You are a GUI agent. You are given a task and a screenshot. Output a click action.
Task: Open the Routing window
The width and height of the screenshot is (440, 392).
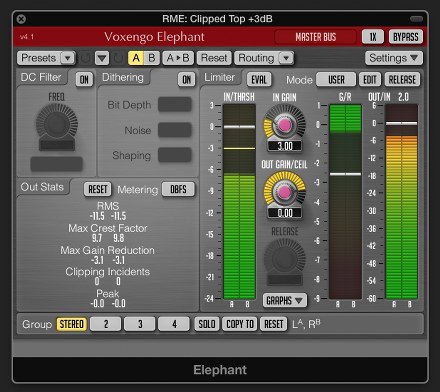tap(256, 58)
